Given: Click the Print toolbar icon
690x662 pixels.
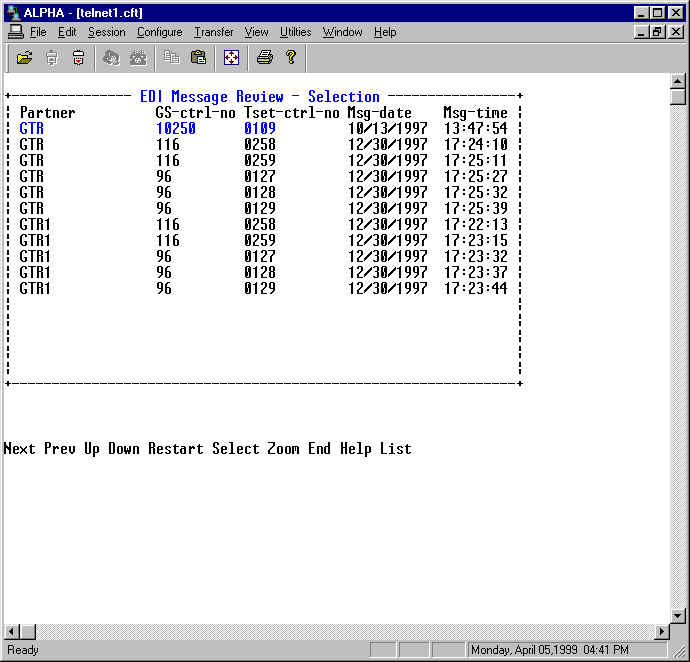Looking at the screenshot, I should [264, 57].
